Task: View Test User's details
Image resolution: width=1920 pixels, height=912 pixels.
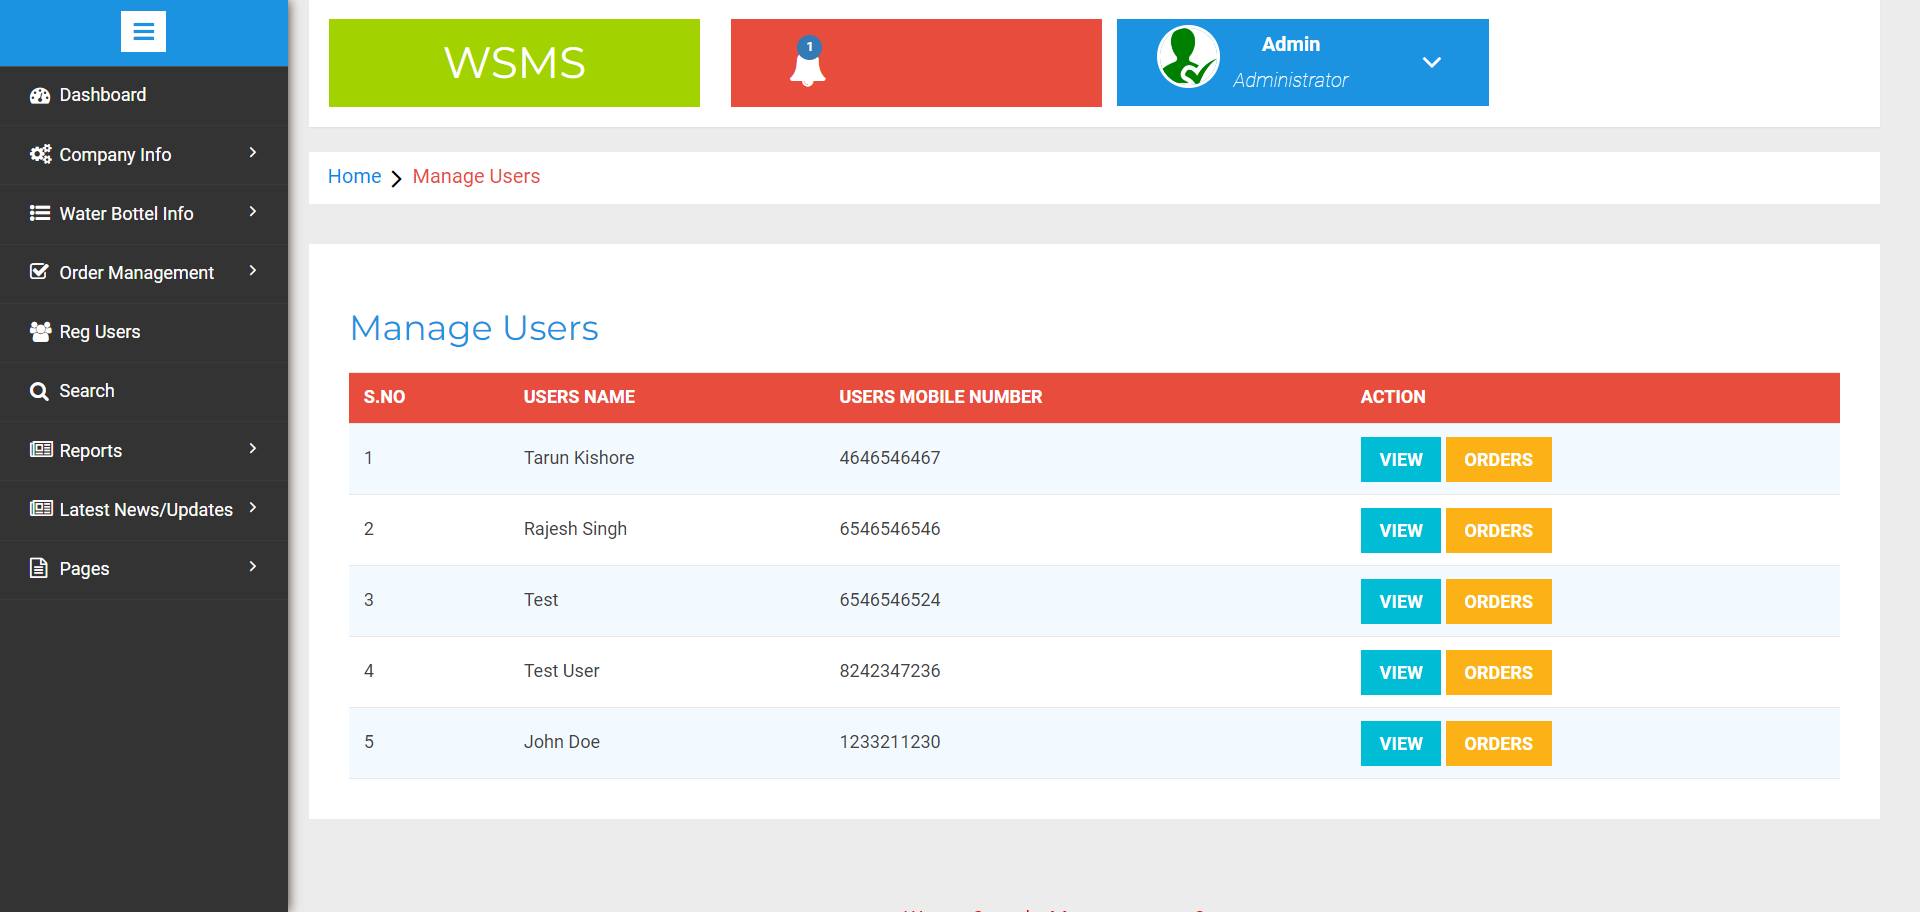Action: [x=1400, y=672]
